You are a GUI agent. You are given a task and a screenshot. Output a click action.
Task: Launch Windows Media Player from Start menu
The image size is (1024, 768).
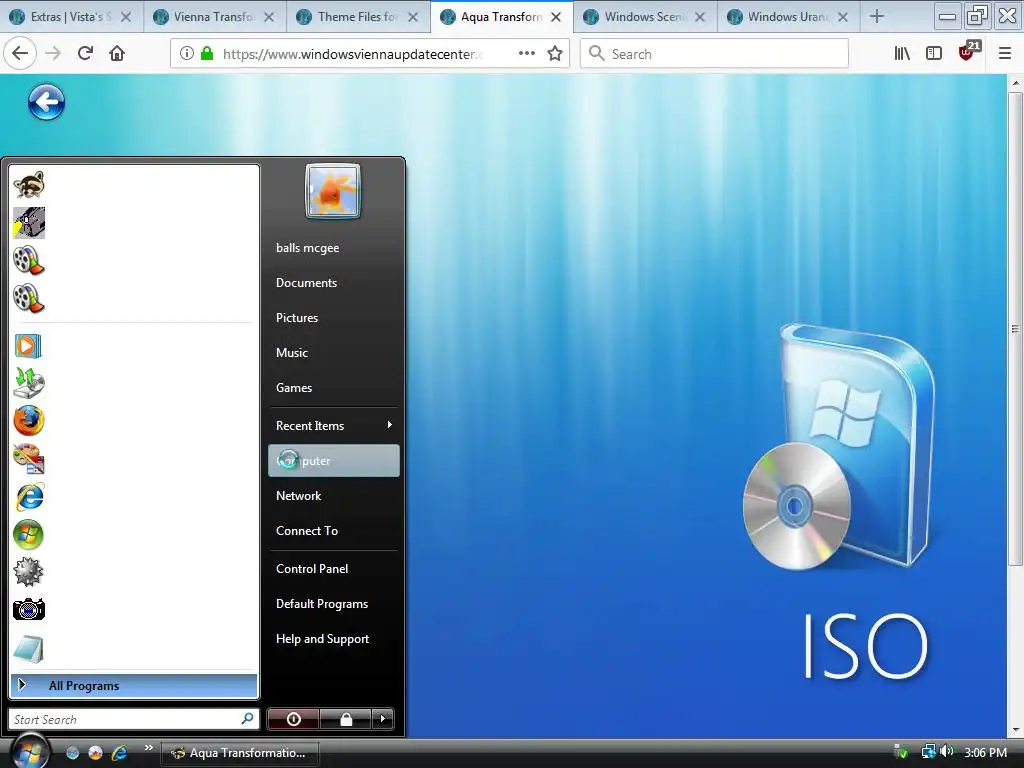pyautogui.click(x=29, y=345)
